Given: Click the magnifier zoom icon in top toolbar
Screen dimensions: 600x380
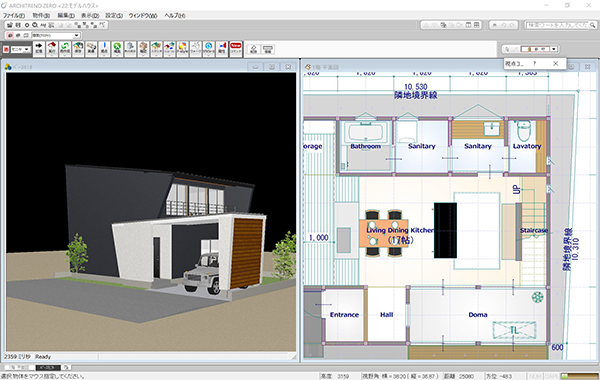Looking at the screenshot, I should coord(35,25).
